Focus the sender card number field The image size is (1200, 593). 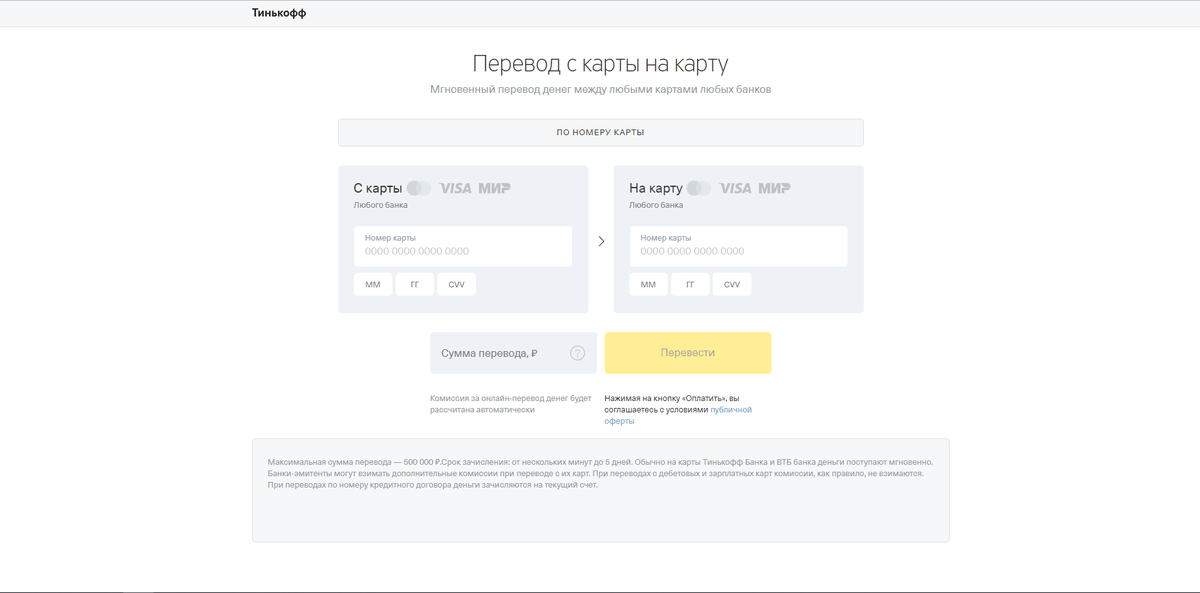pos(462,246)
